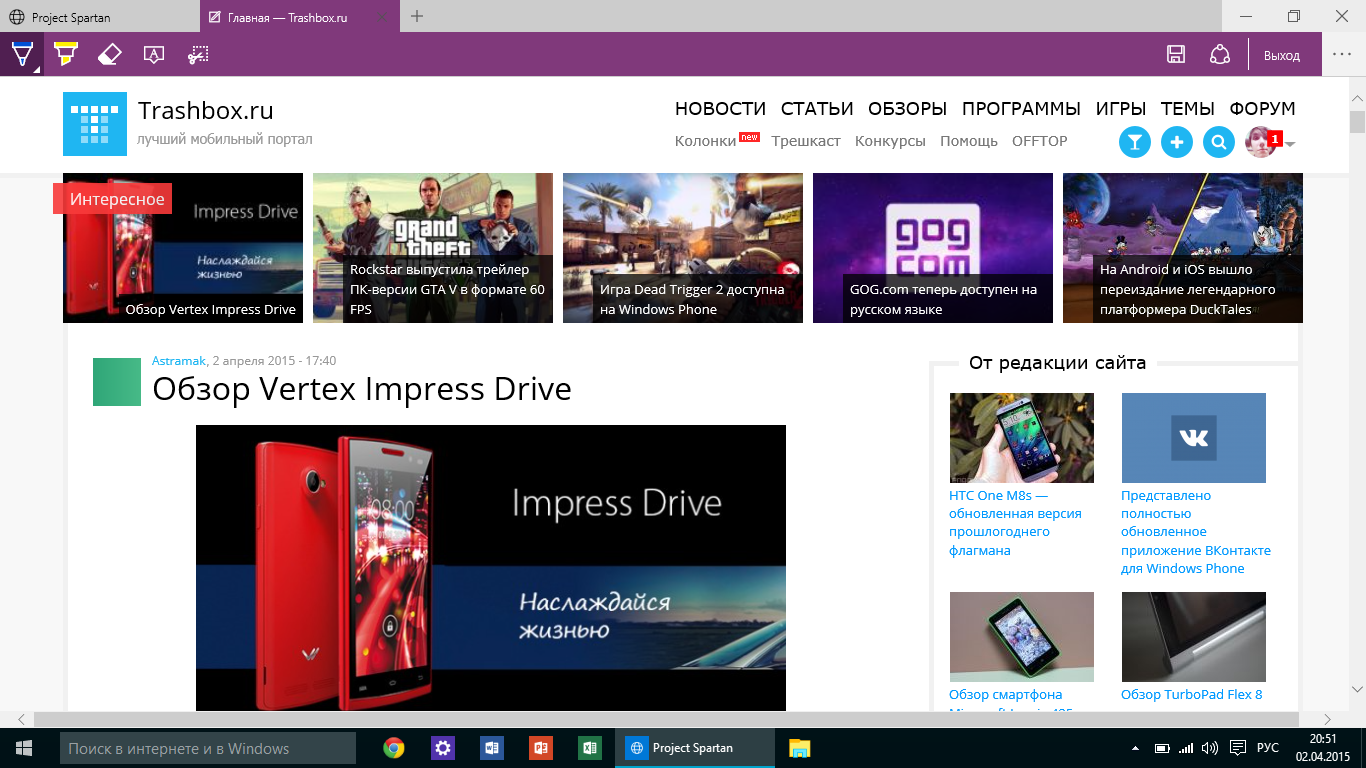Screen dimensions: 1366x768
Task: Open the OFFTOP link
Action: [1040, 141]
